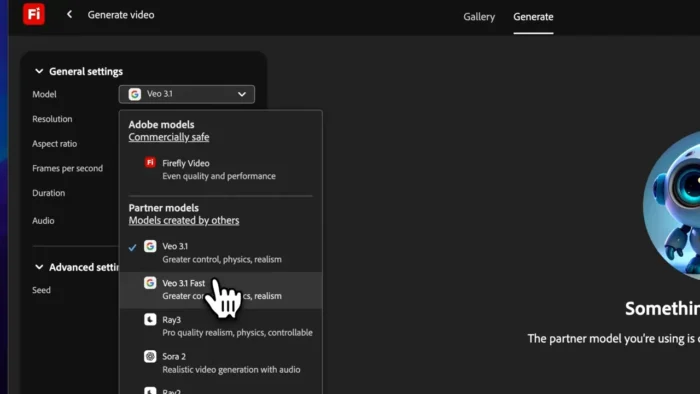Click 'Realistic video generation with audio' text
The image size is (700, 394).
[231, 369]
